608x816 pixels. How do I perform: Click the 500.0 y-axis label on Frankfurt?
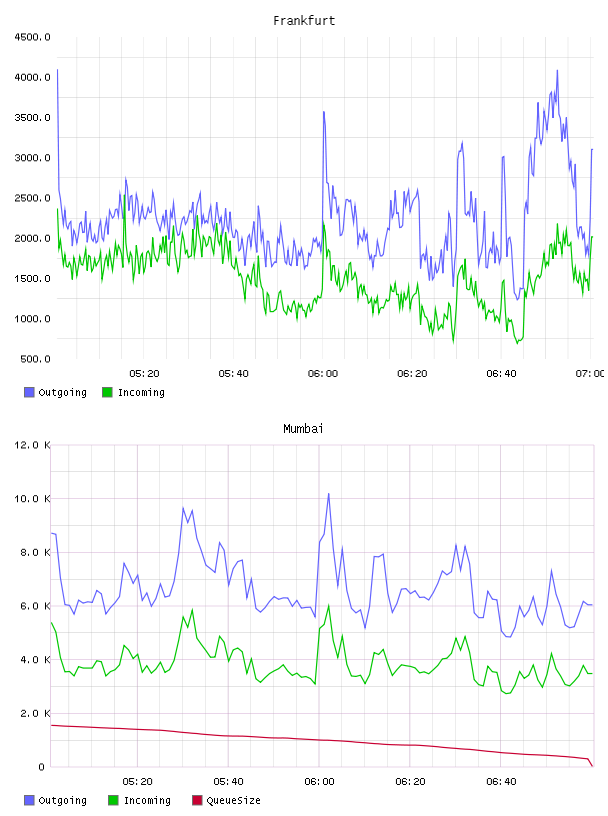[x=35, y=359]
